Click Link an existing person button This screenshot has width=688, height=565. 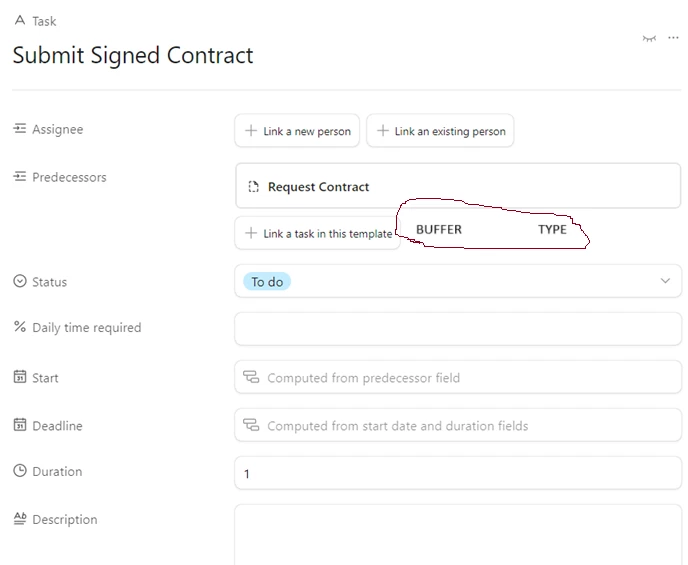coord(440,131)
